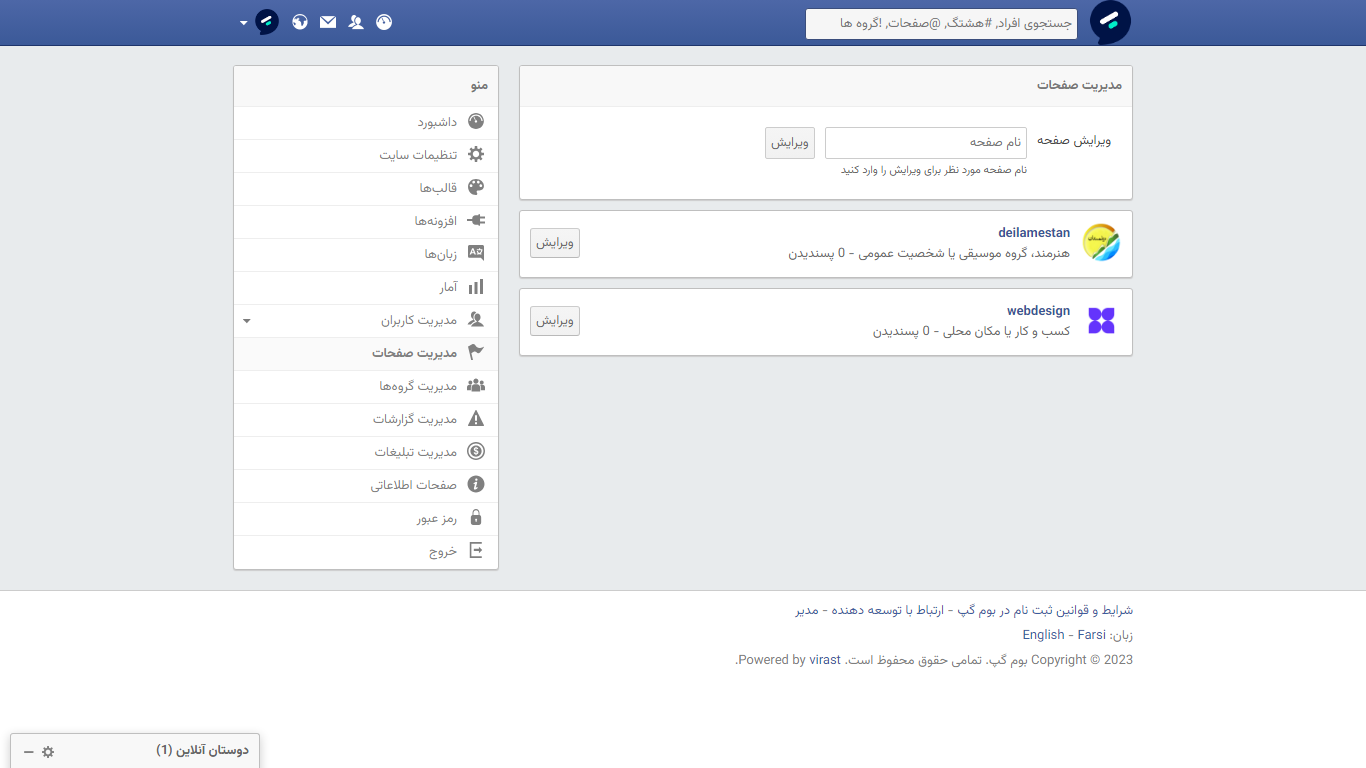Open the virast footer link
The image size is (1366, 768).
(x=825, y=660)
